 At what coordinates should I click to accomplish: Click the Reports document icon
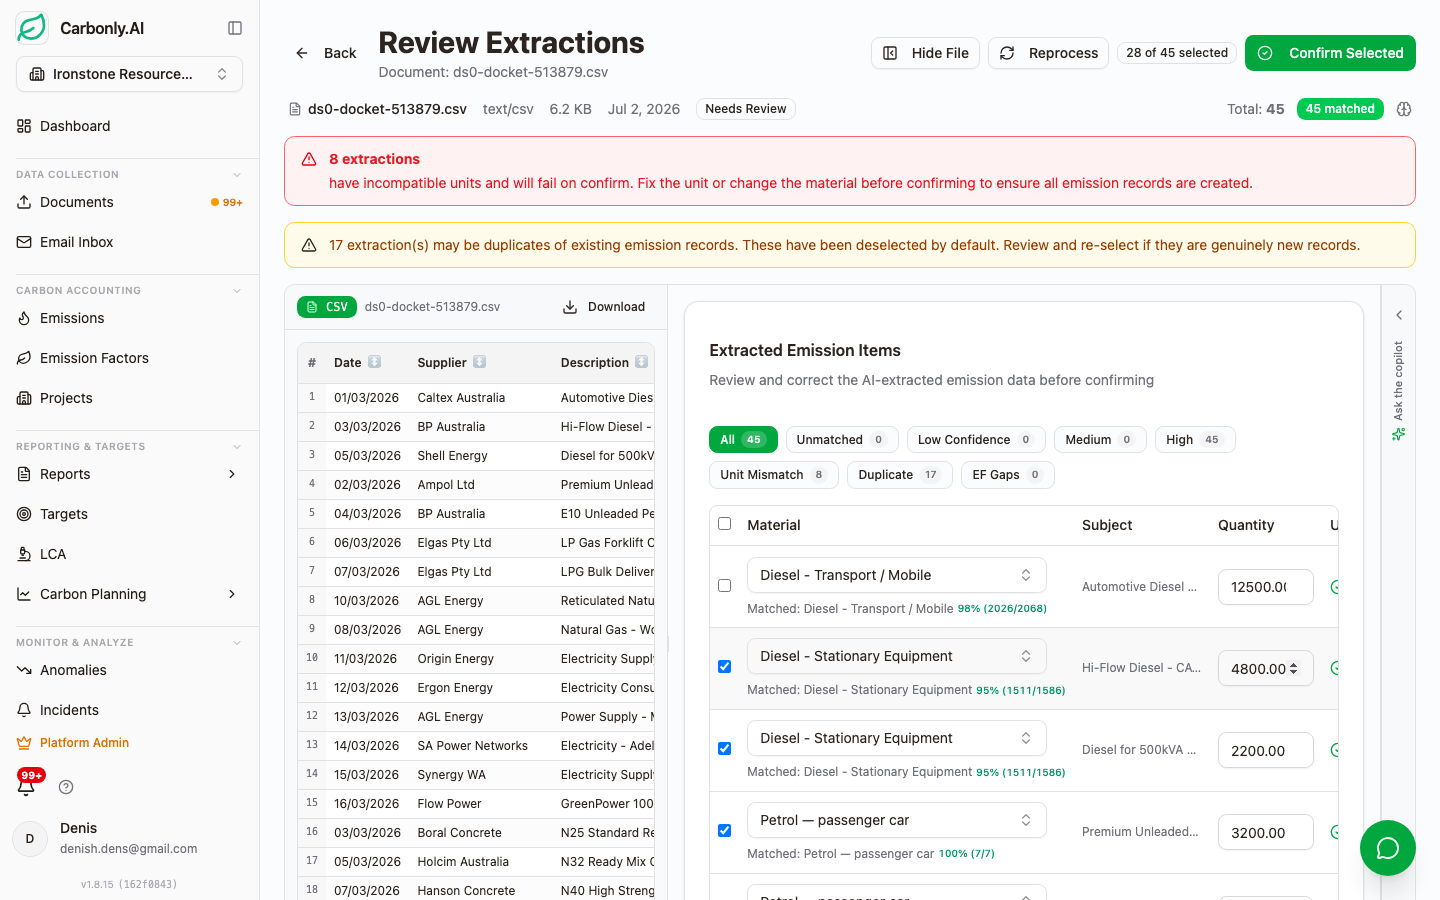point(24,474)
